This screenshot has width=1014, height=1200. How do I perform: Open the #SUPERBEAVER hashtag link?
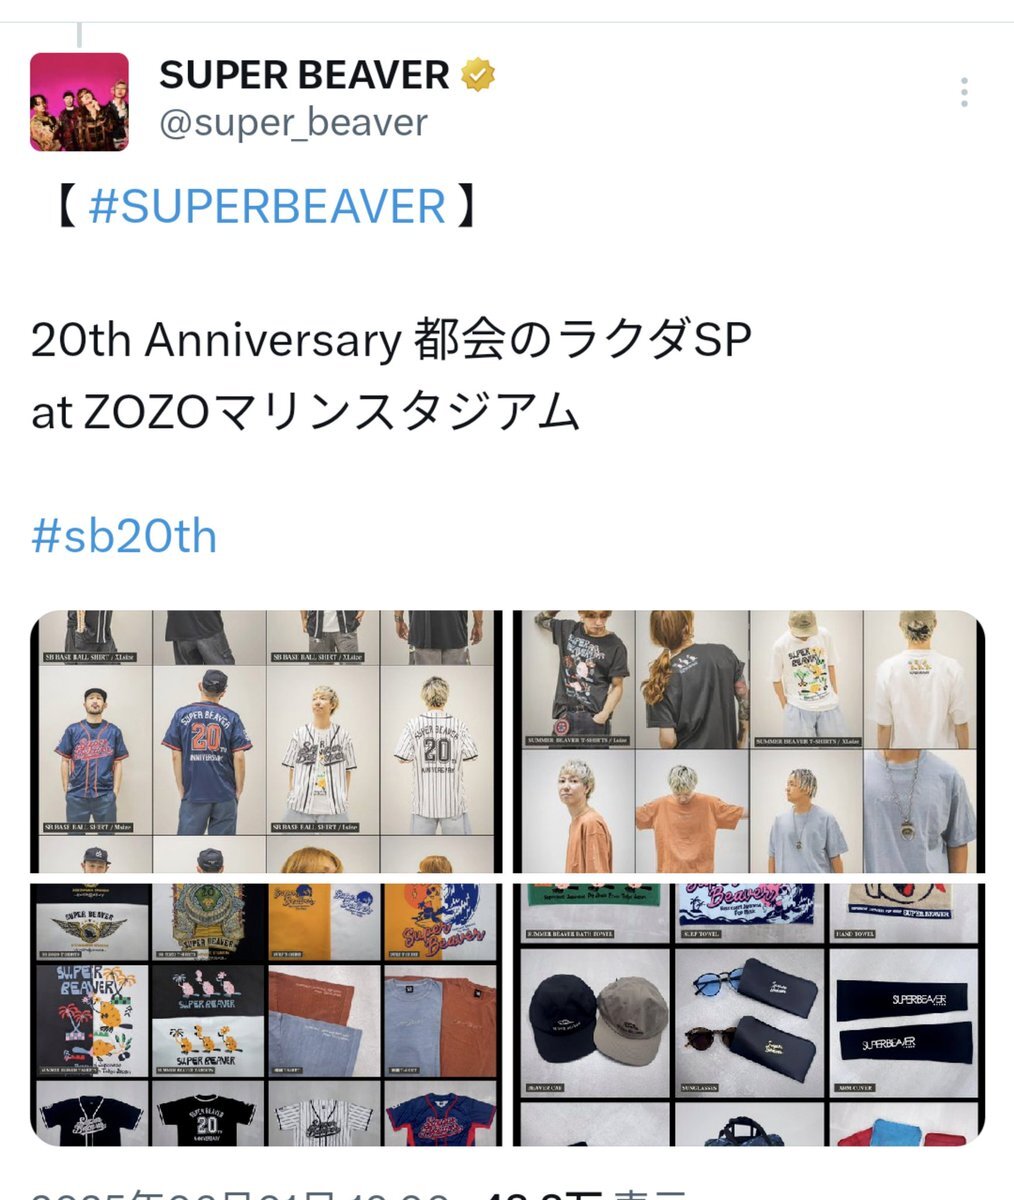pos(267,207)
